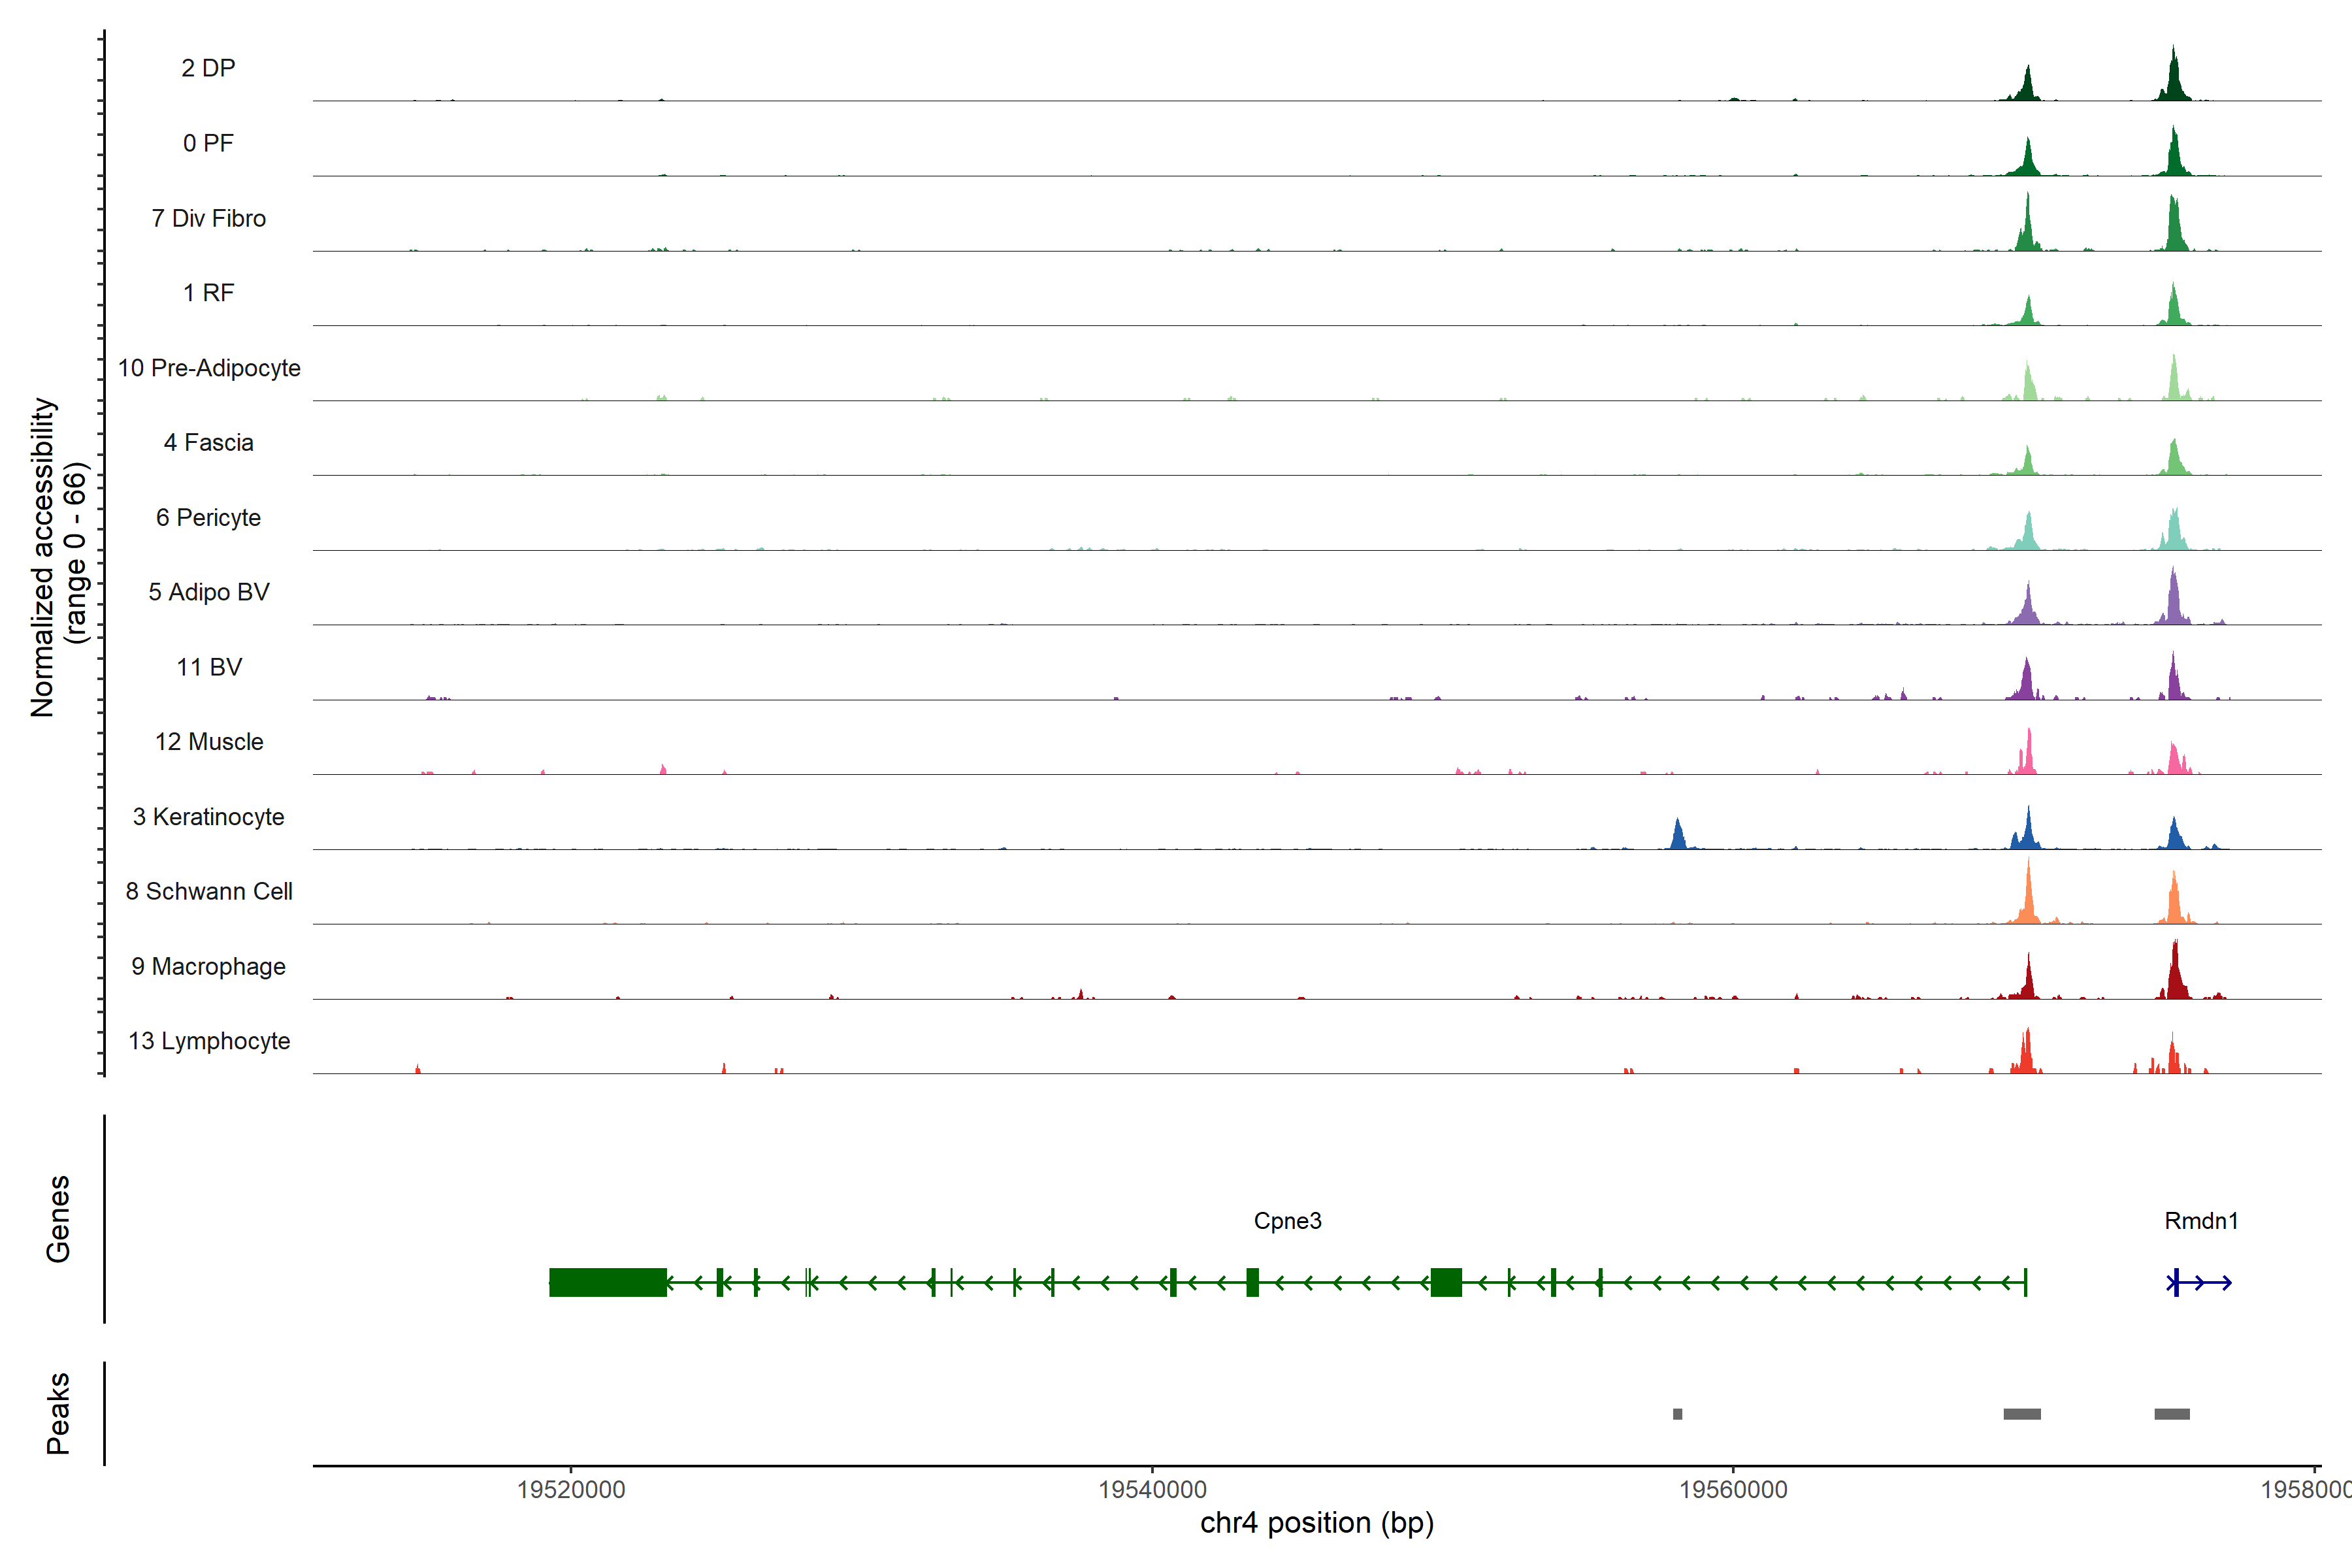
Task: Click the 8 Schwann Cell track label
Action: [x=209, y=891]
